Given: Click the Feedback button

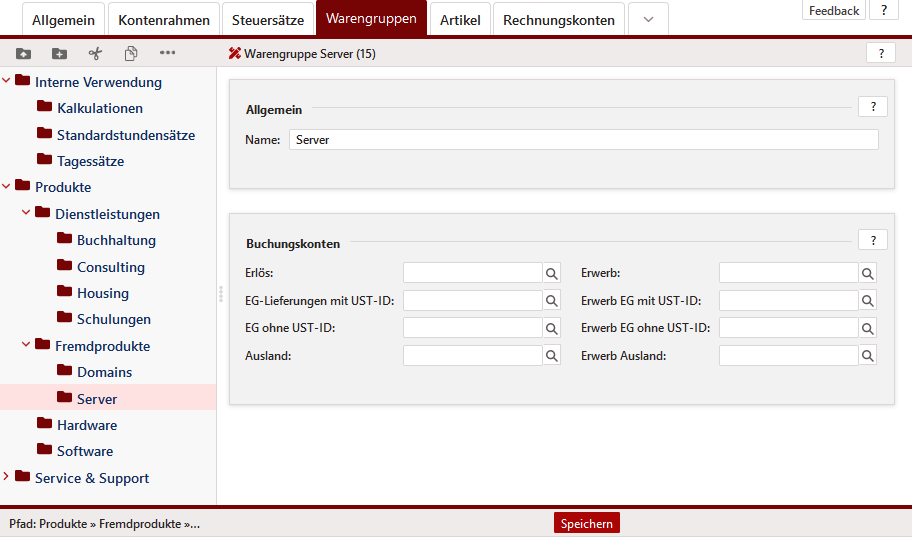Looking at the screenshot, I should click(x=834, y=11).
